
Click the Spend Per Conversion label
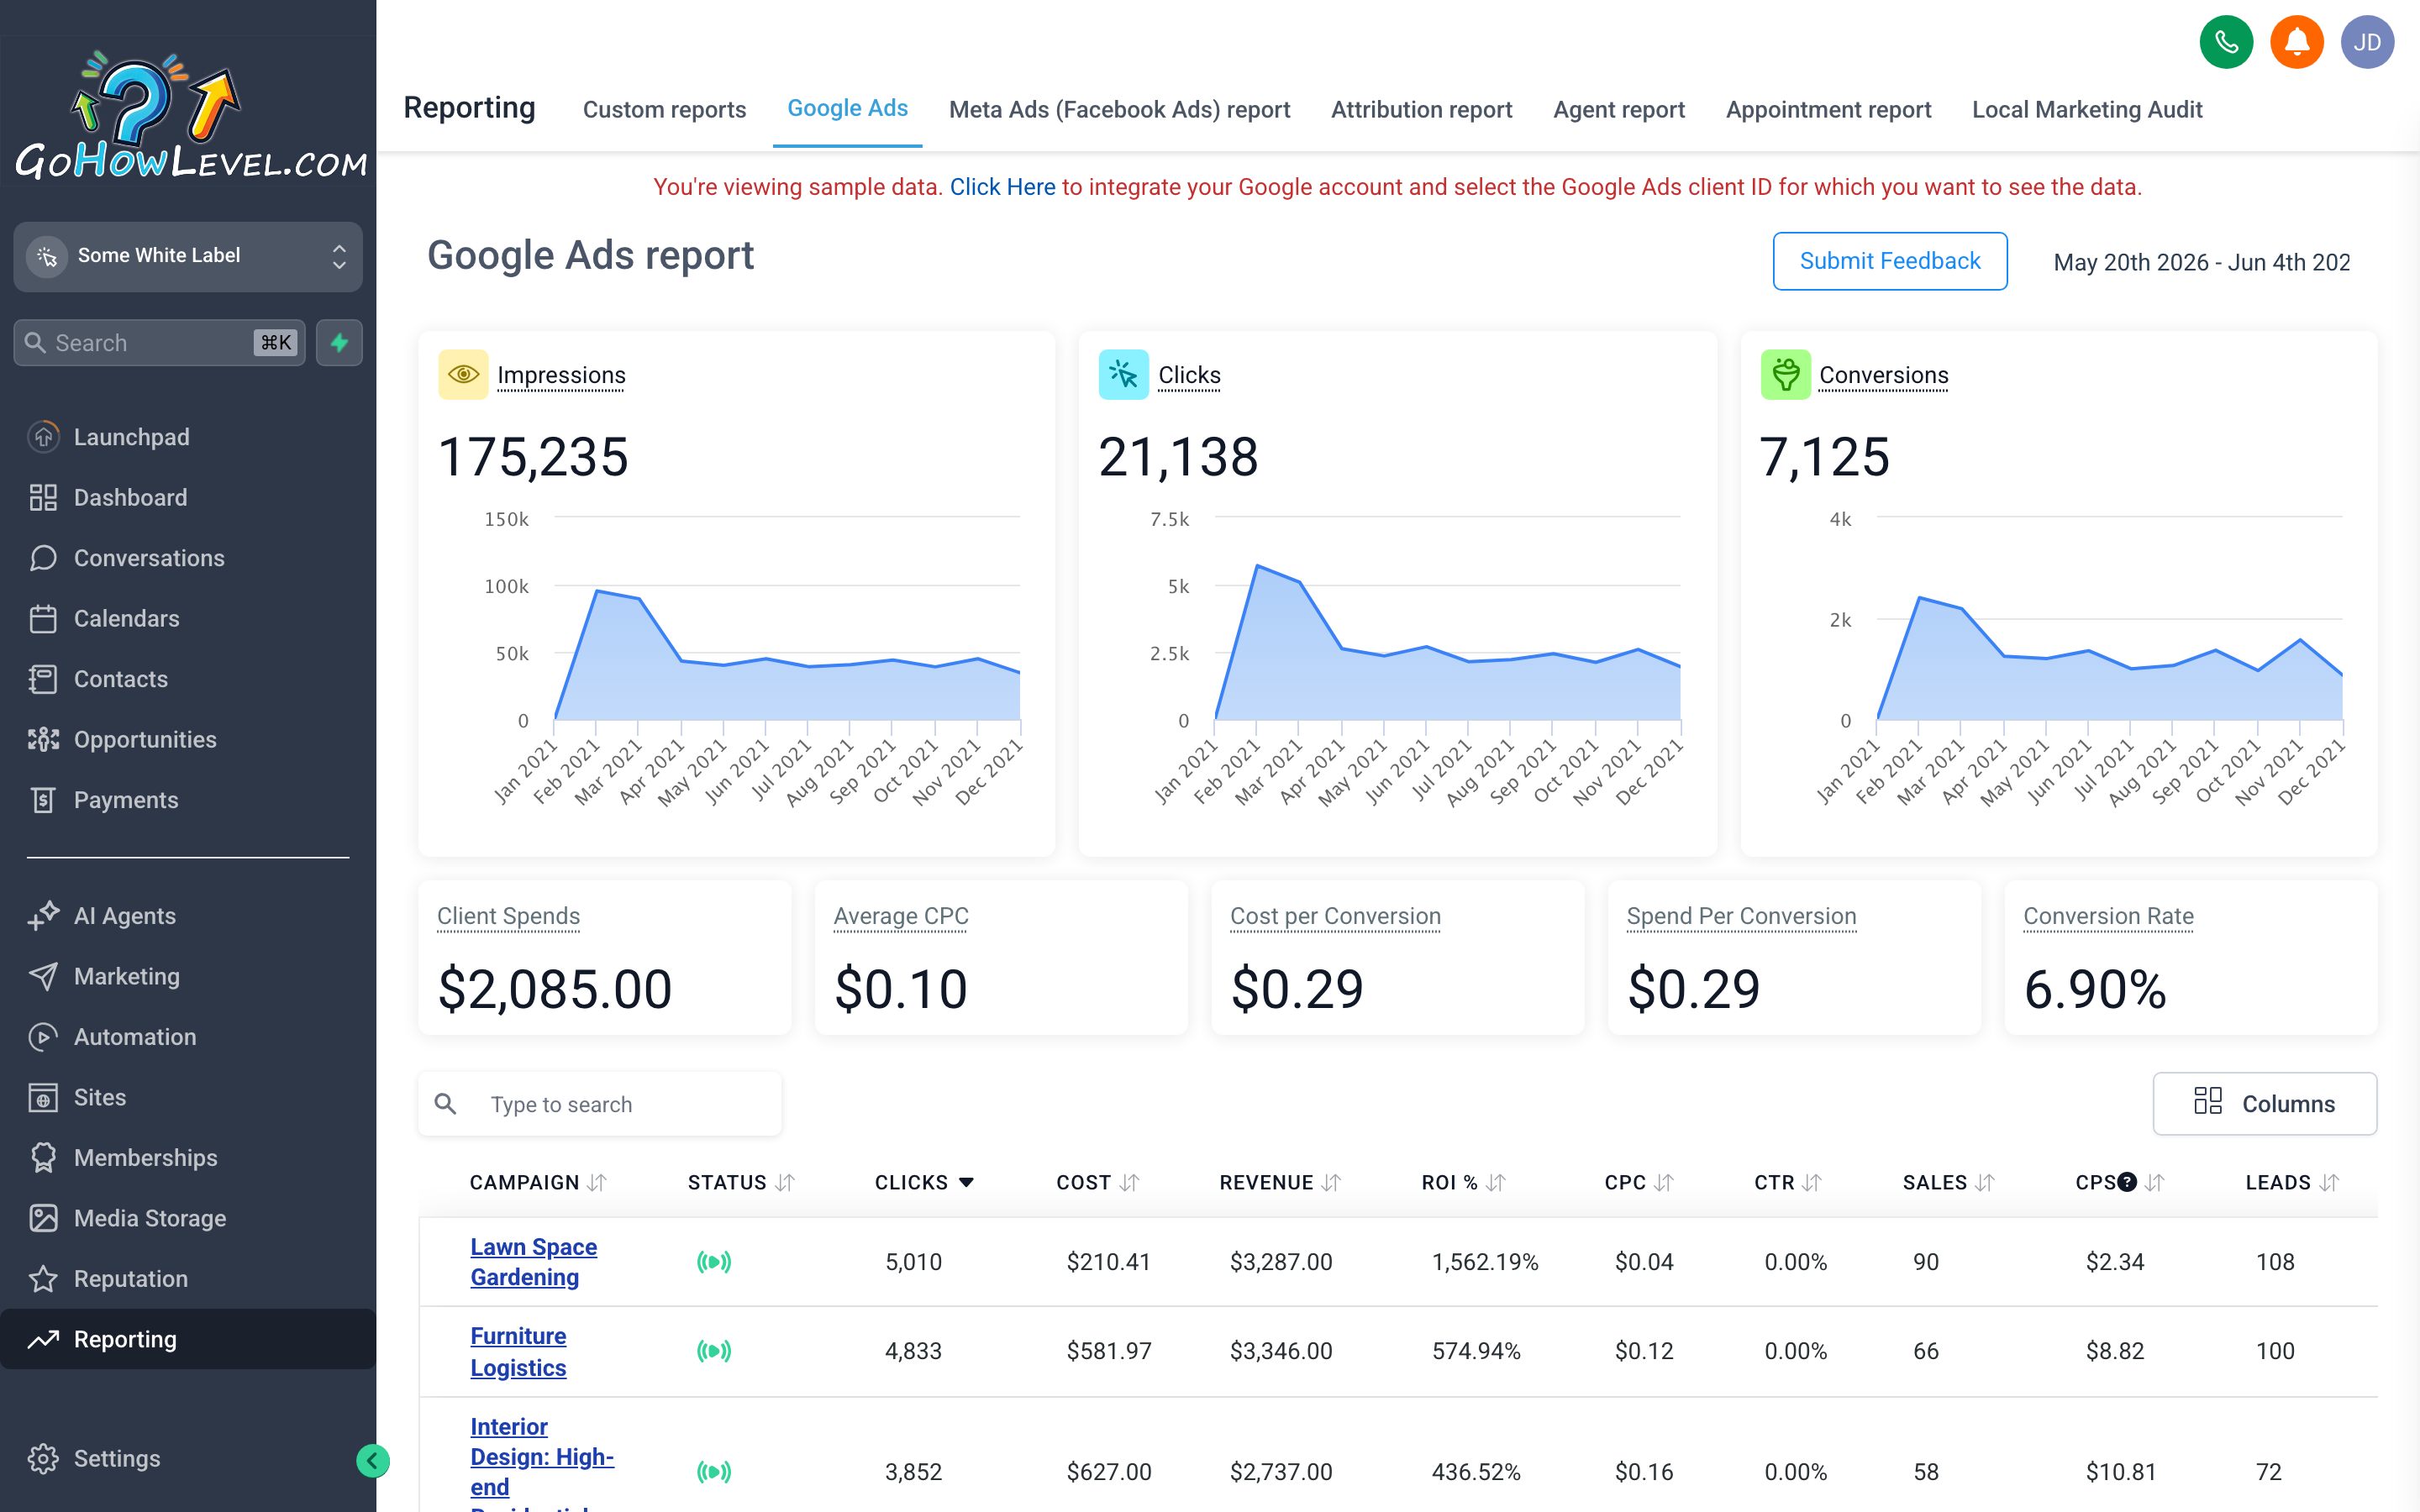click(x=1741, y=916)
